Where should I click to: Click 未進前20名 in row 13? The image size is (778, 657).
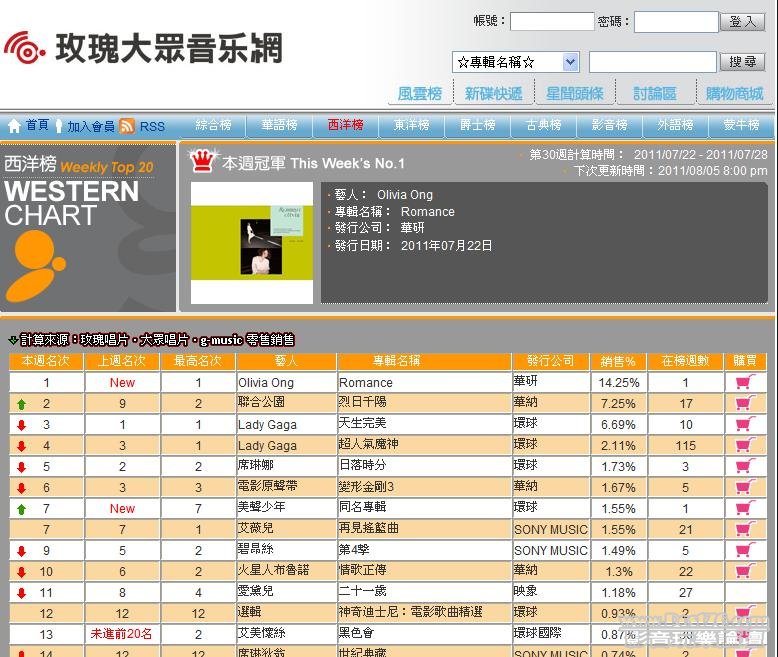click(122, 634)
